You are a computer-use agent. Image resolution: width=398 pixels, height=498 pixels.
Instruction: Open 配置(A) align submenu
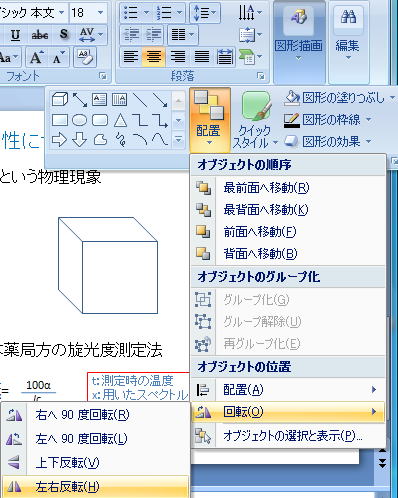(288, 390)
